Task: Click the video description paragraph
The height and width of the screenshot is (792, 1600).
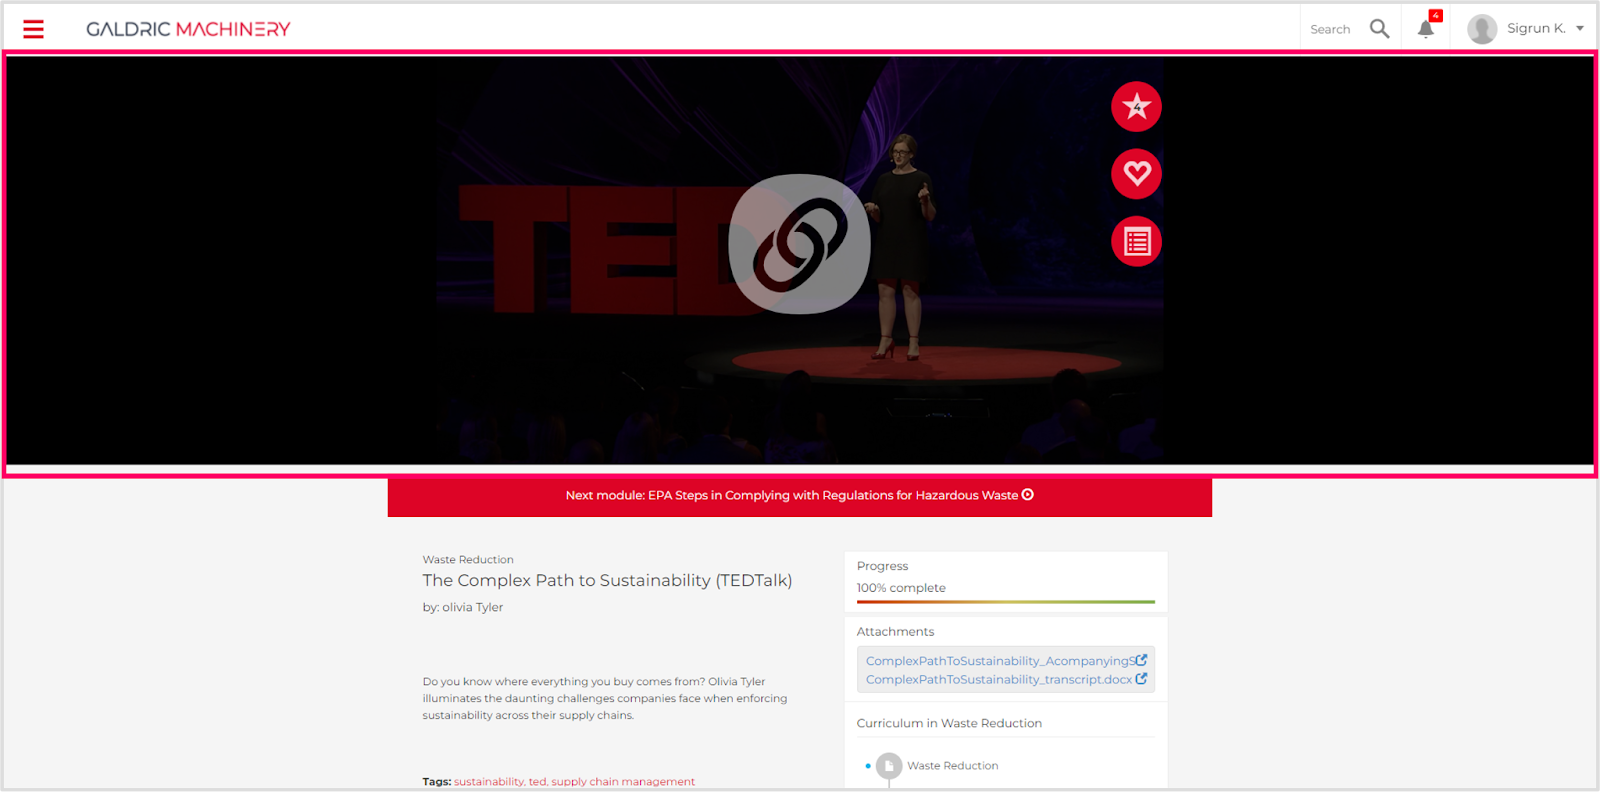Action: coord(605,699)
